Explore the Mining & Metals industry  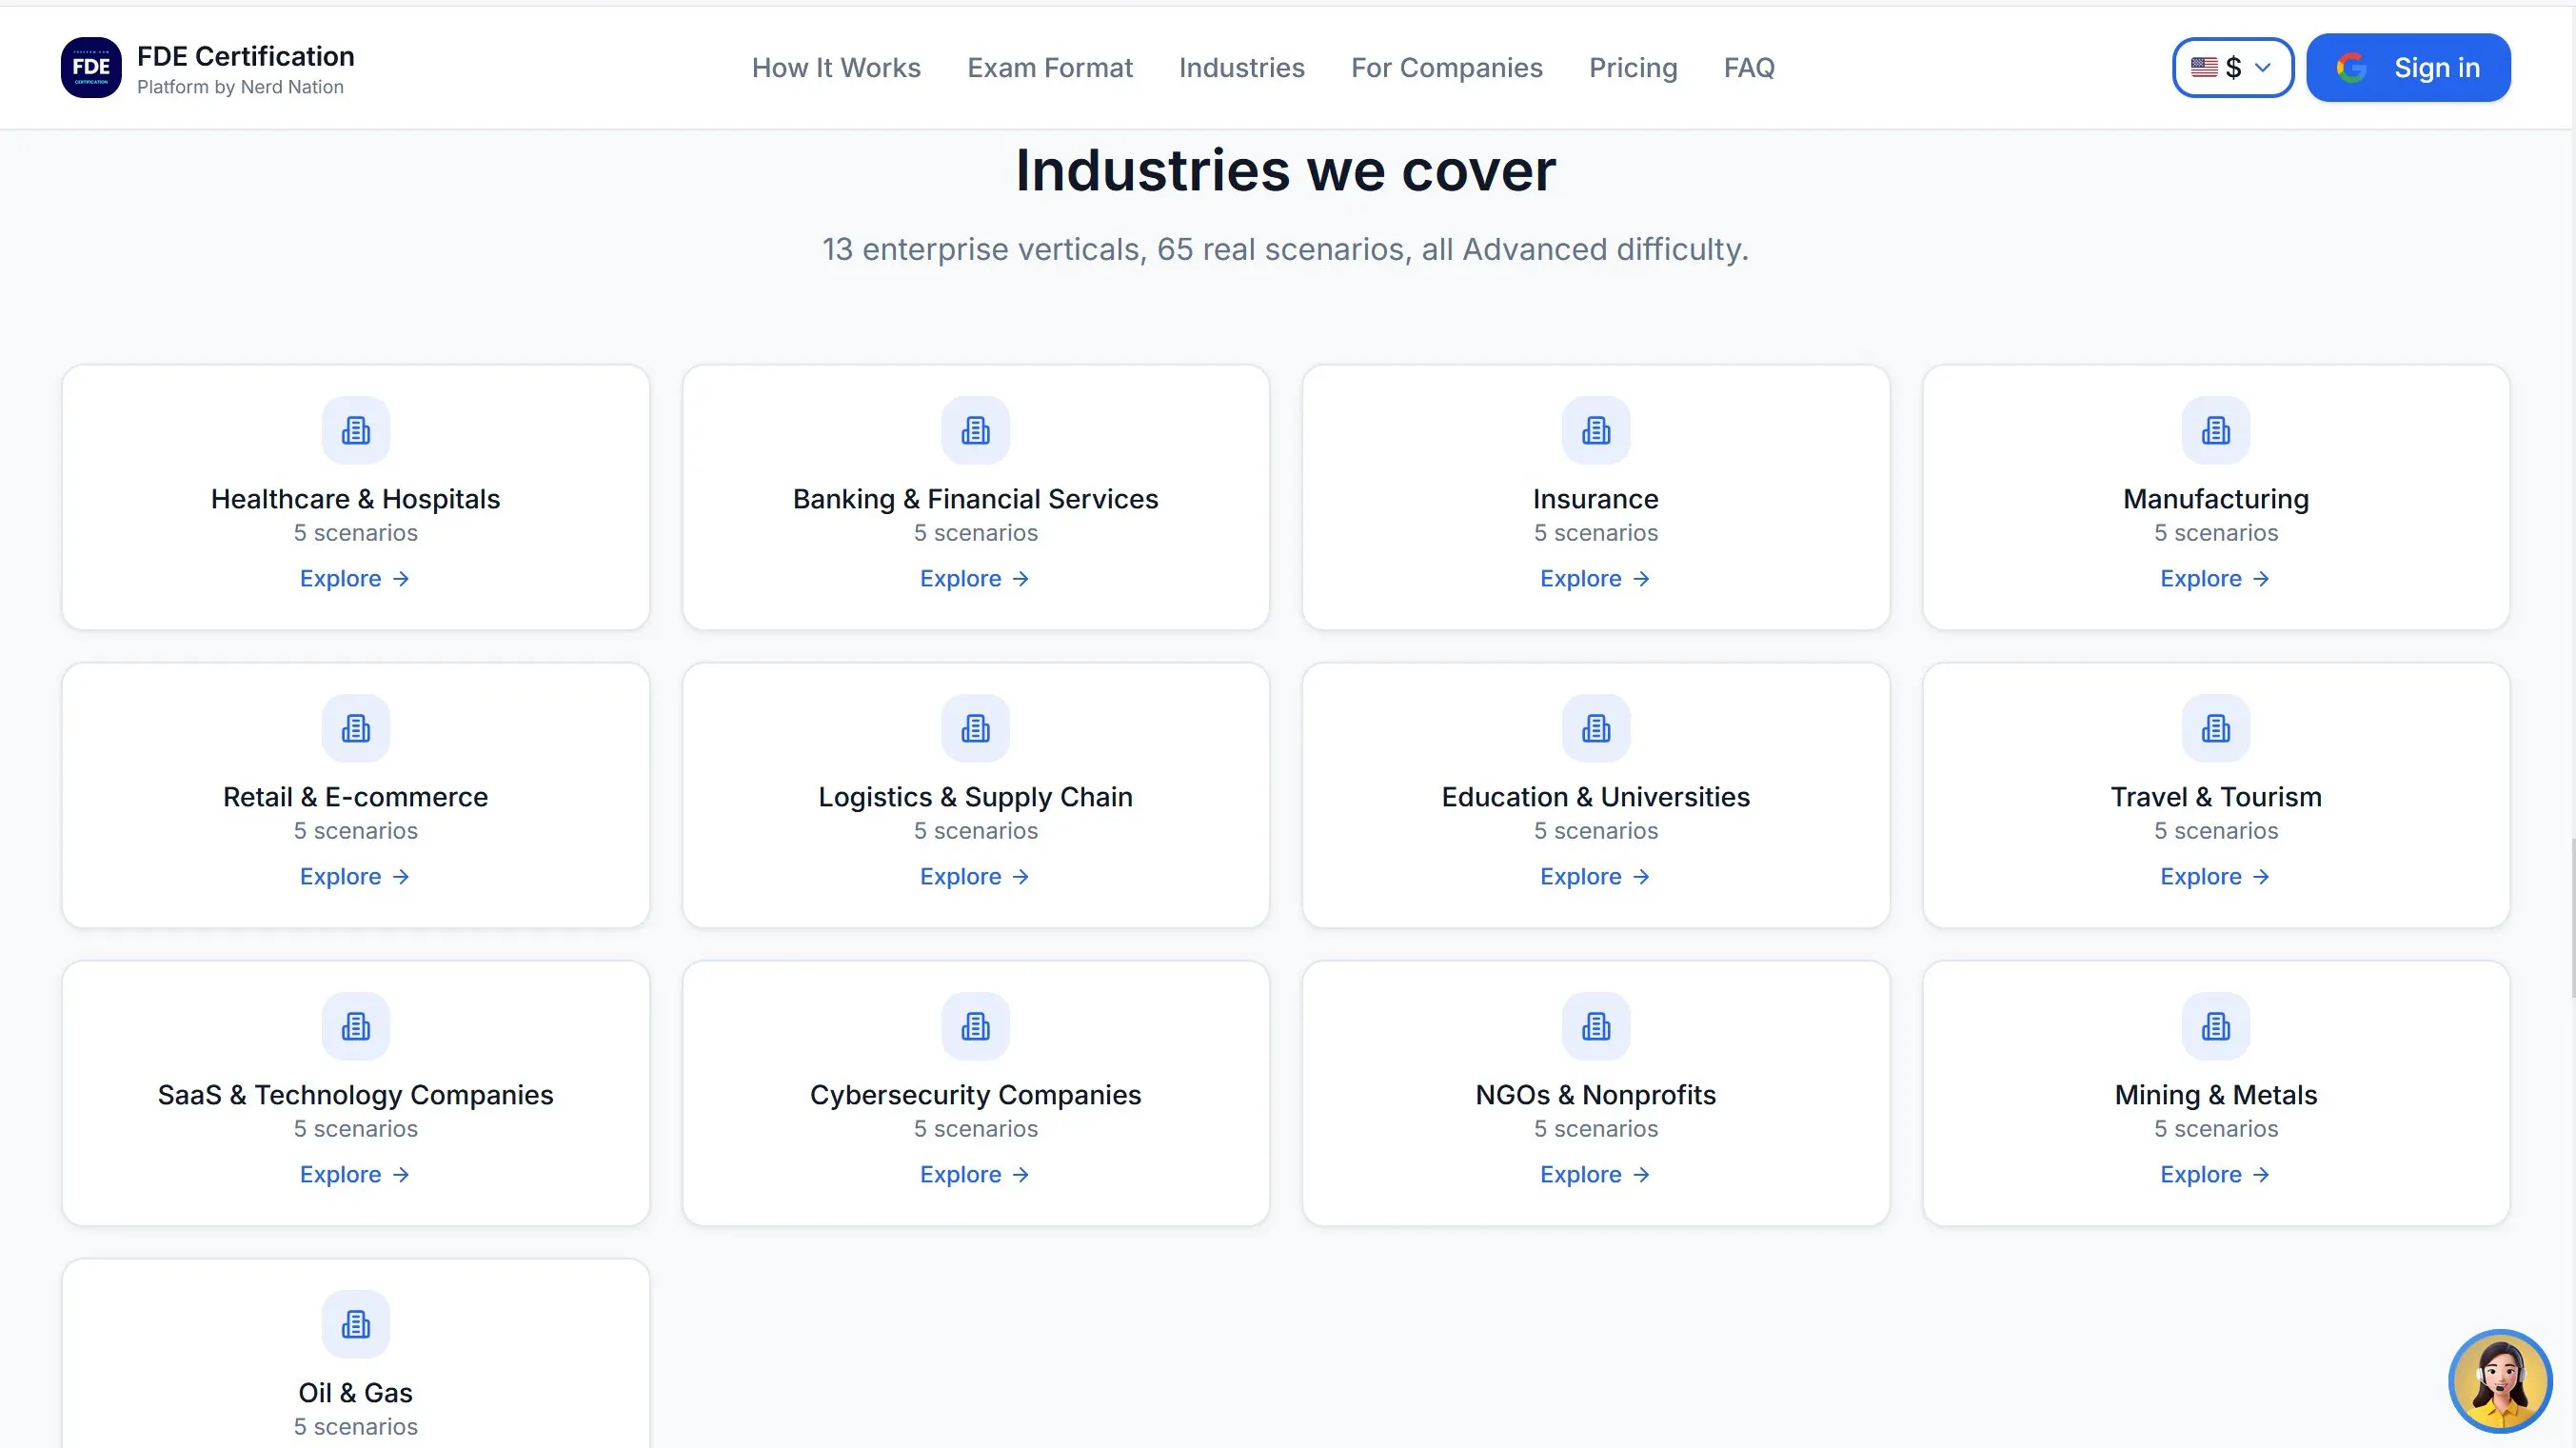pyautogui.click(x=2215, y=1175)
